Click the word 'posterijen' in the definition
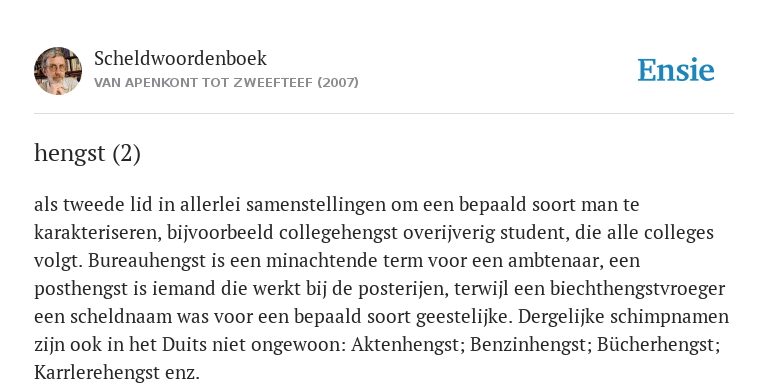 click(x=402, y=289)
